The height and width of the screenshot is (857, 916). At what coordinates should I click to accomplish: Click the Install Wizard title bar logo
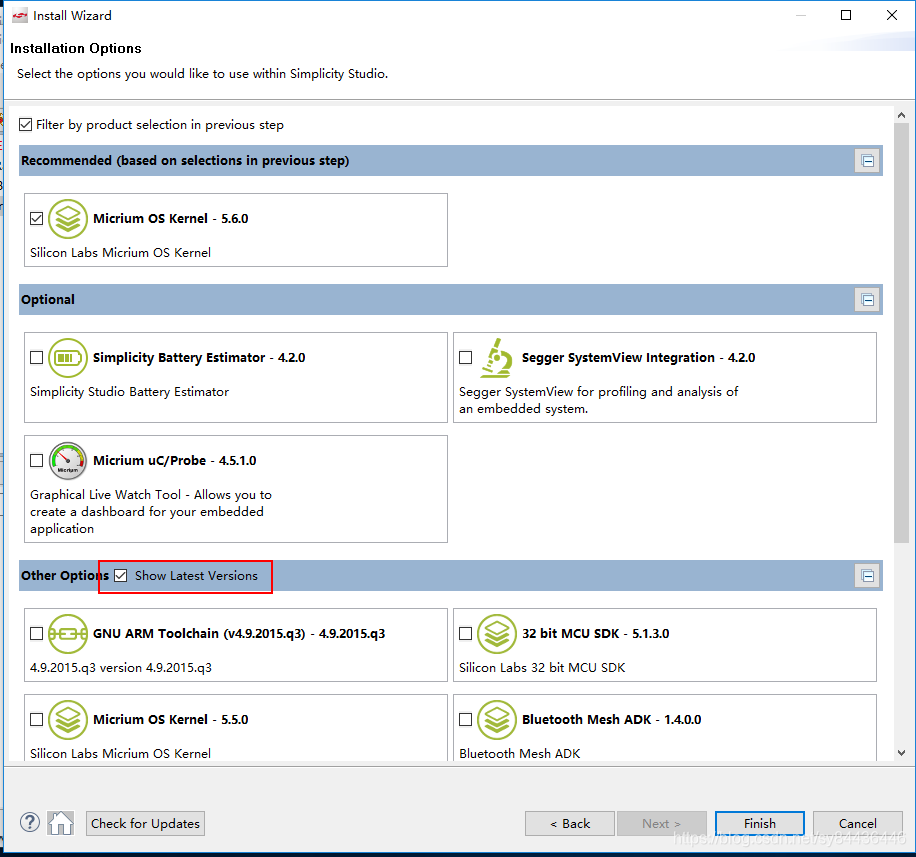[x=20, y=16]
